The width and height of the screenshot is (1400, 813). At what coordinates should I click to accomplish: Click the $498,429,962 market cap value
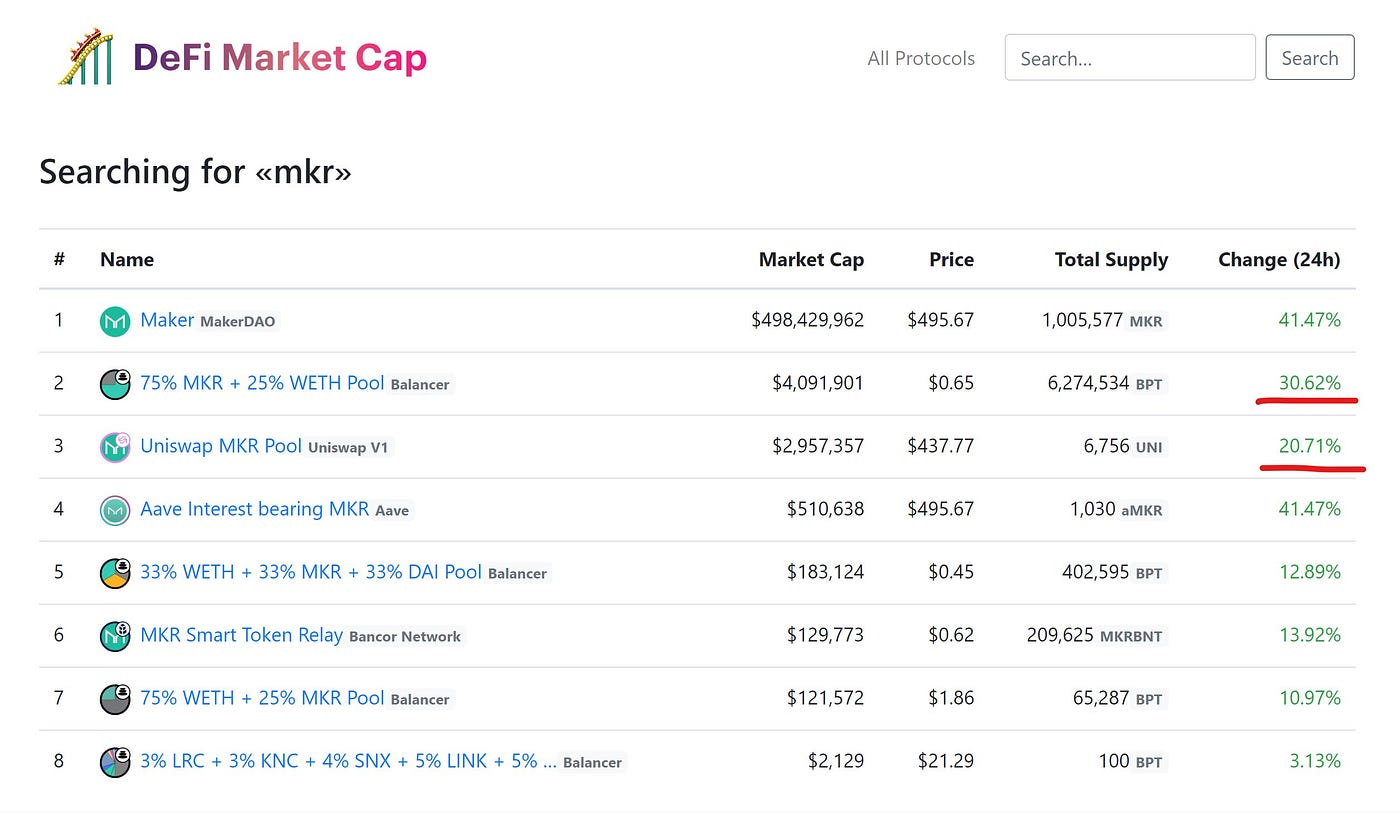[x=808, y=321]
